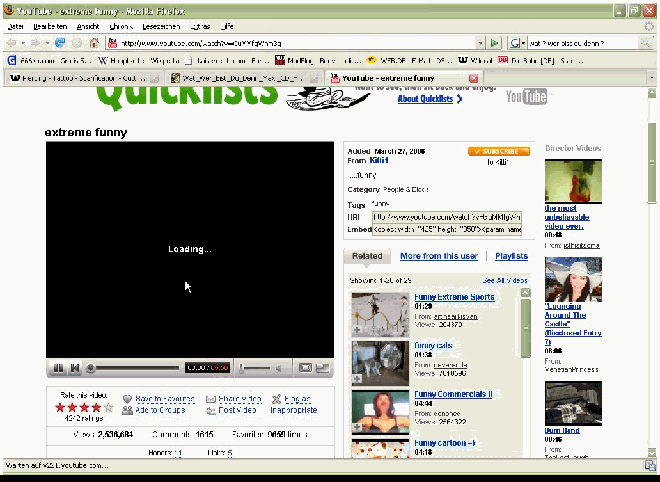Click the YouTube logo at the top of the page
This screenshot has height=482, width=660.
point(527,96)
